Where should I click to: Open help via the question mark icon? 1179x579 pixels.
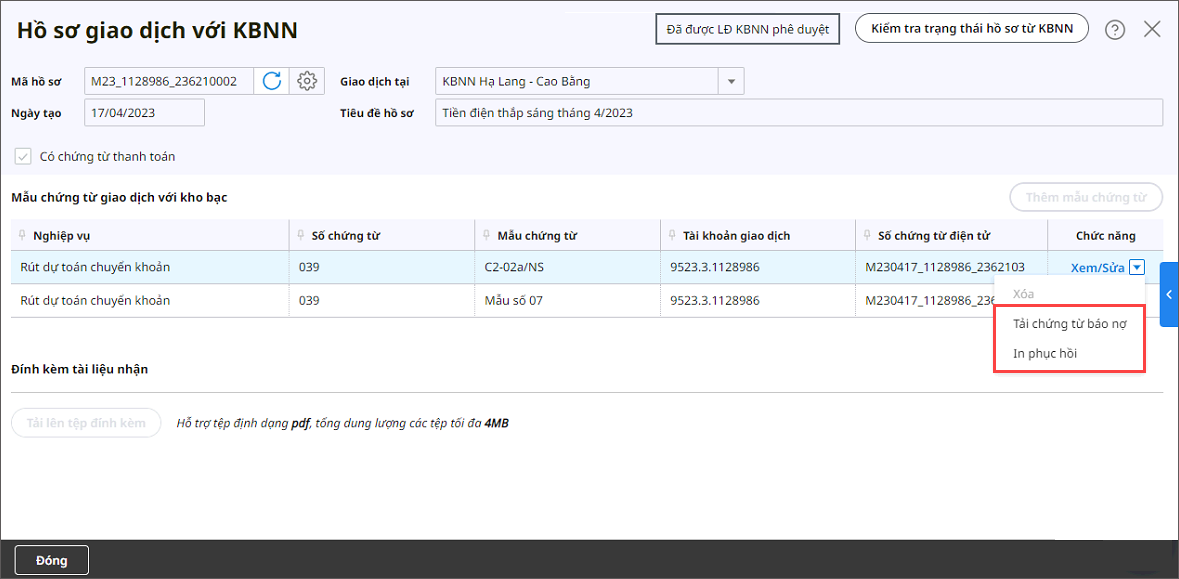[x=1115, y=30]
